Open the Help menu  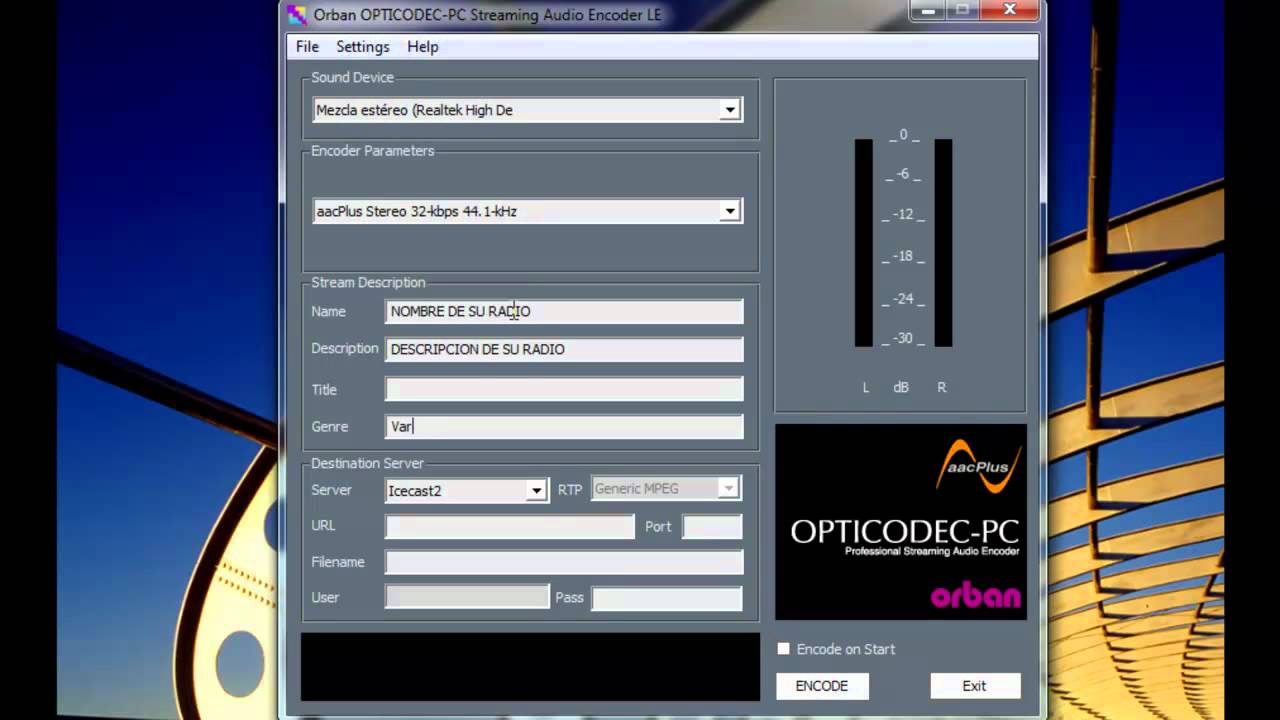pyautogui.click(x=423, y=47)
